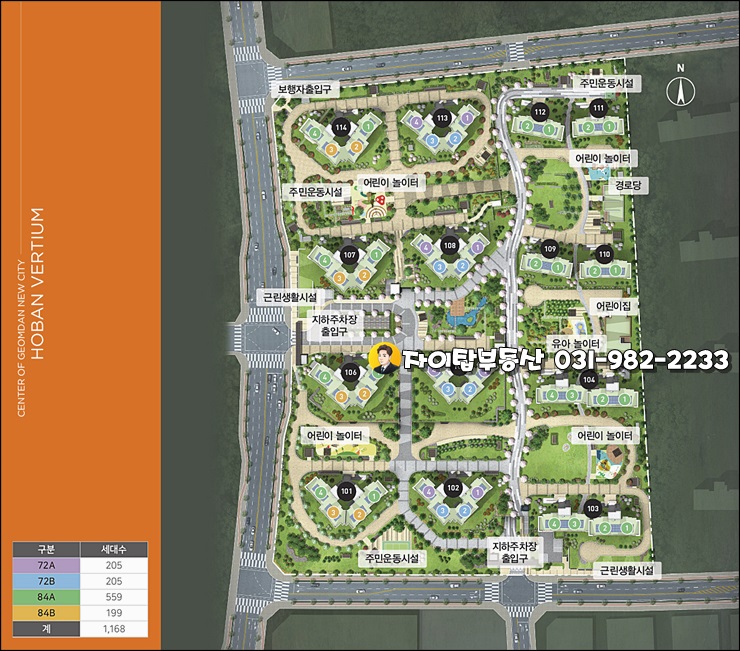This screenshot has height=651, width=740.
Task: Select the building 103 marker
Action: point(593,508)
